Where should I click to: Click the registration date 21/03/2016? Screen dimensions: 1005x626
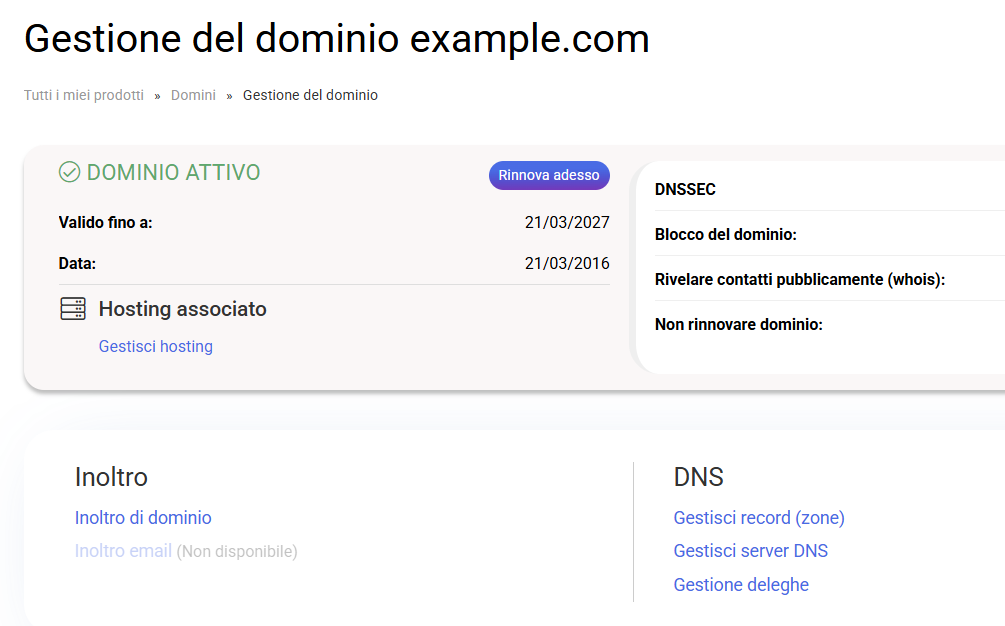pyautogui.click(x=567, y=264)
